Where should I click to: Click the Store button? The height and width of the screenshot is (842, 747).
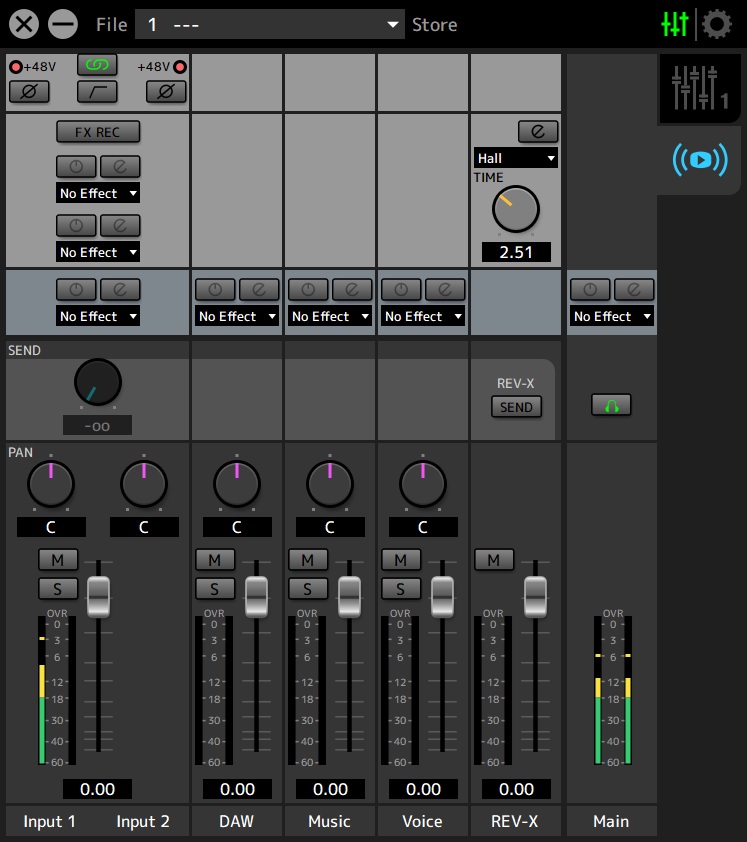434,25
